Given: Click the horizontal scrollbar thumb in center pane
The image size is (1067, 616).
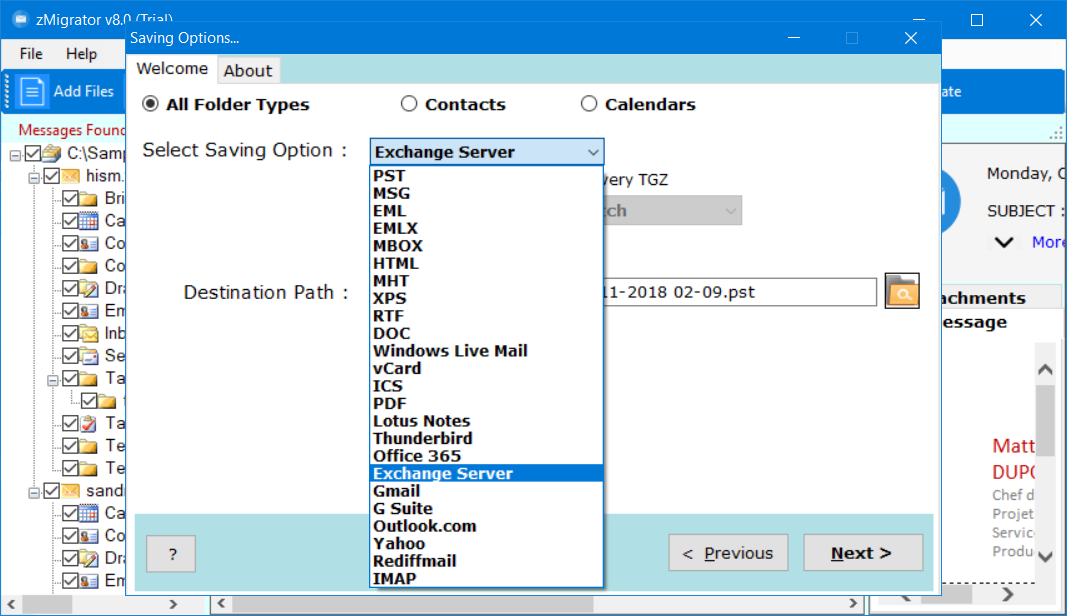Looking at the screenshot, I should 413,604.
